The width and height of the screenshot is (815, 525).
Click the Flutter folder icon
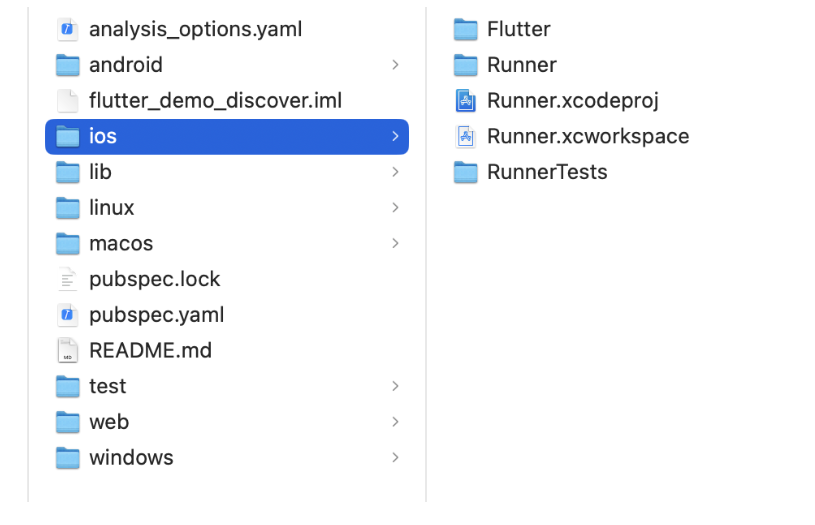coord(465,29)
